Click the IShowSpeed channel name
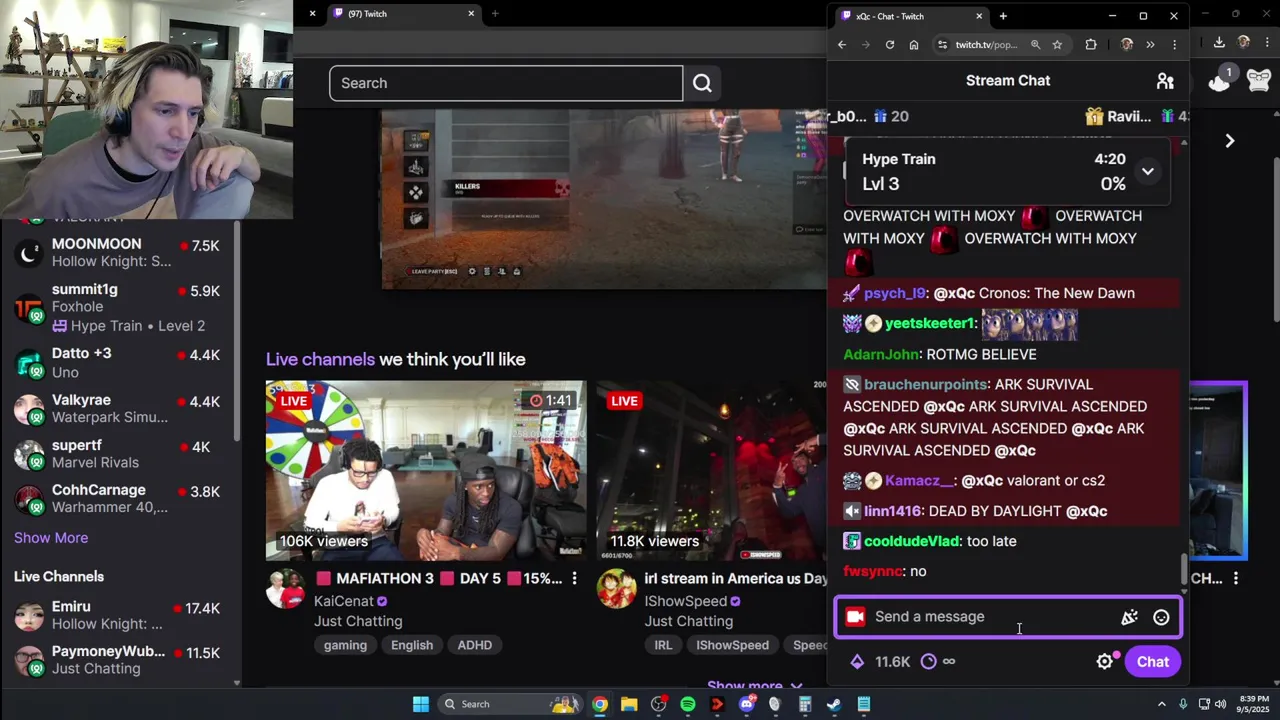Image resolution: width=1280 pixels, height=720 pixels. pos(685,601)
